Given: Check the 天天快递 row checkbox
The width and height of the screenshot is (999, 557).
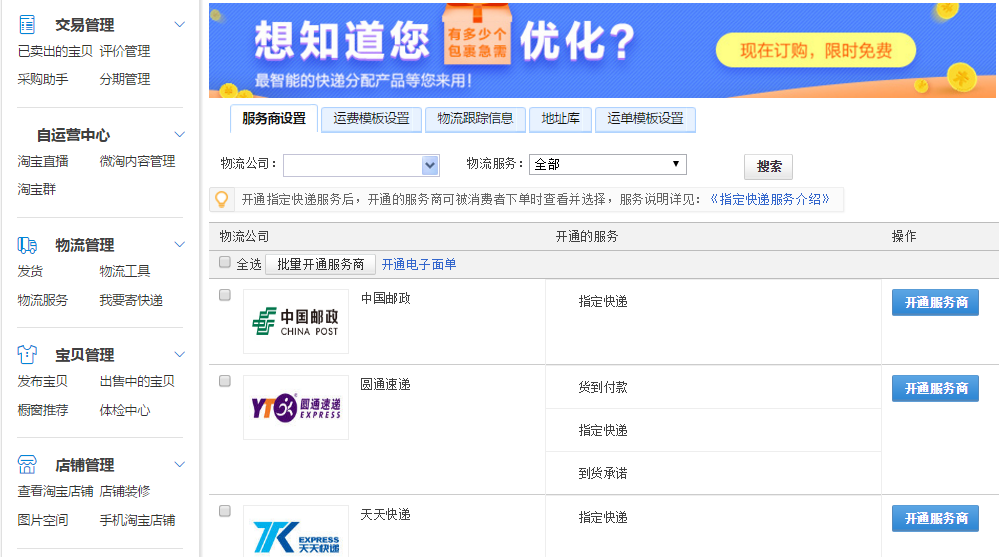Looking at the screenshot, I should (224, 510).
